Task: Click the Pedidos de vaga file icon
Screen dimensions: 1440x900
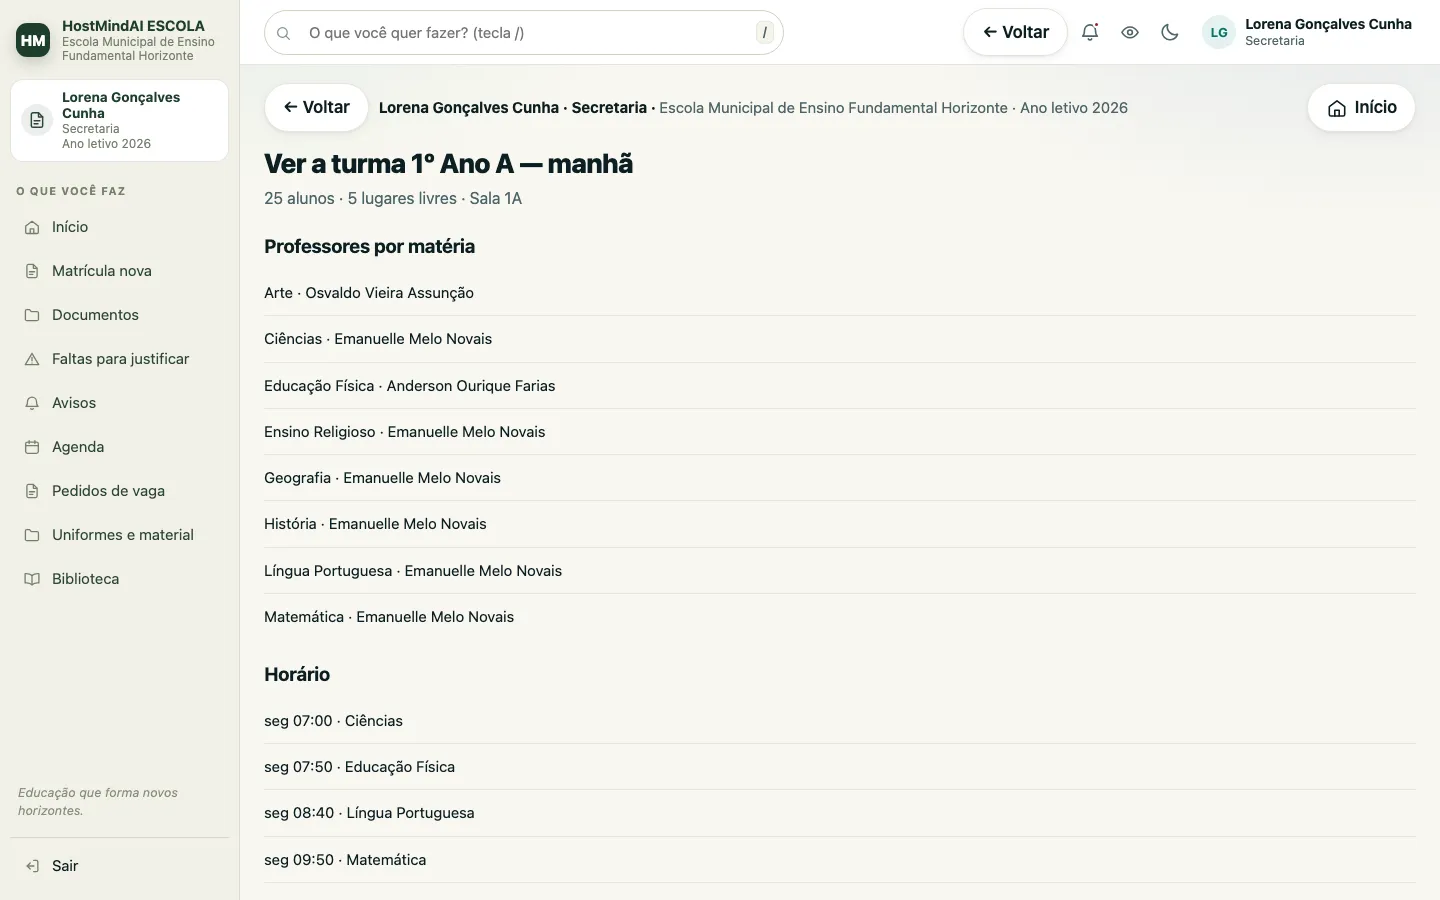Action: pyautogui.click(x=32, y=491)
